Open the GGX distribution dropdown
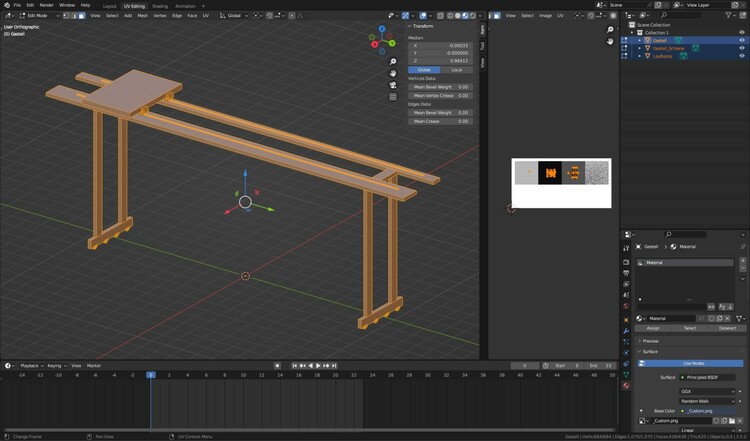Viewport: 750px width, 441px height. click(x=707, y=391)
